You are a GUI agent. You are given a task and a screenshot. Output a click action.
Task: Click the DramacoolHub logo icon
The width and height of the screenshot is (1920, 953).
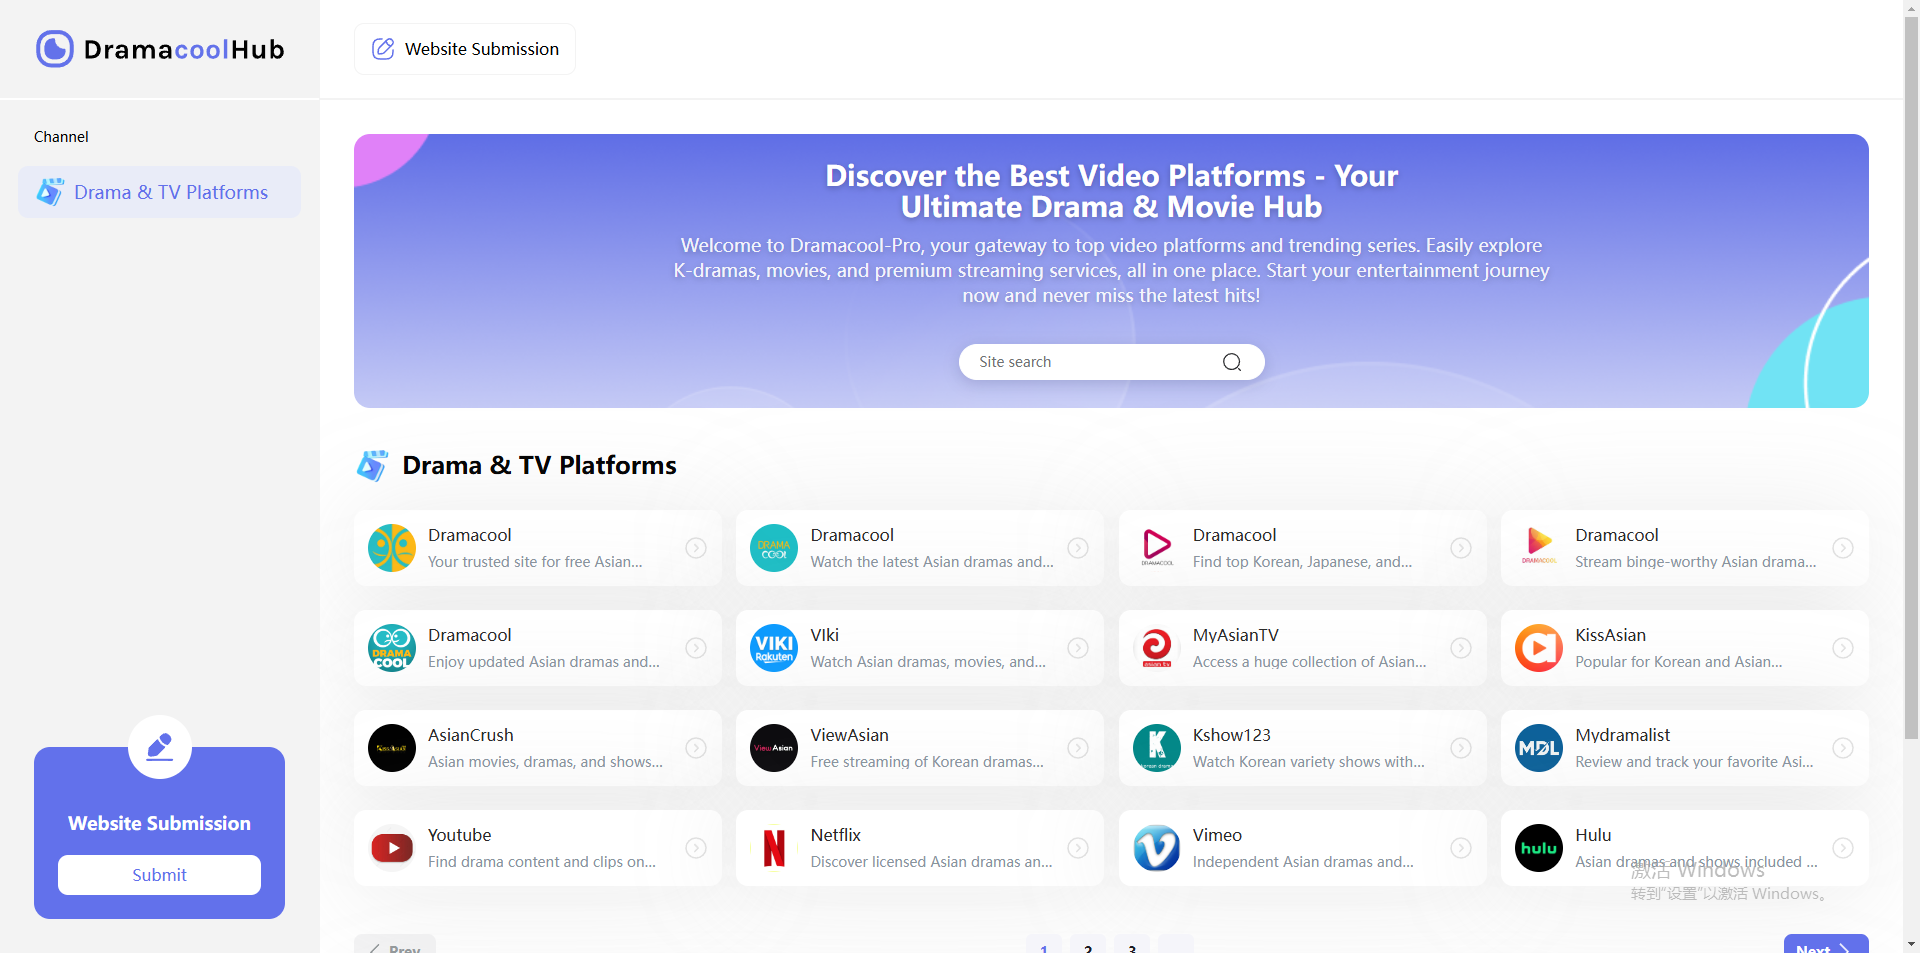[x=55, y=49]
